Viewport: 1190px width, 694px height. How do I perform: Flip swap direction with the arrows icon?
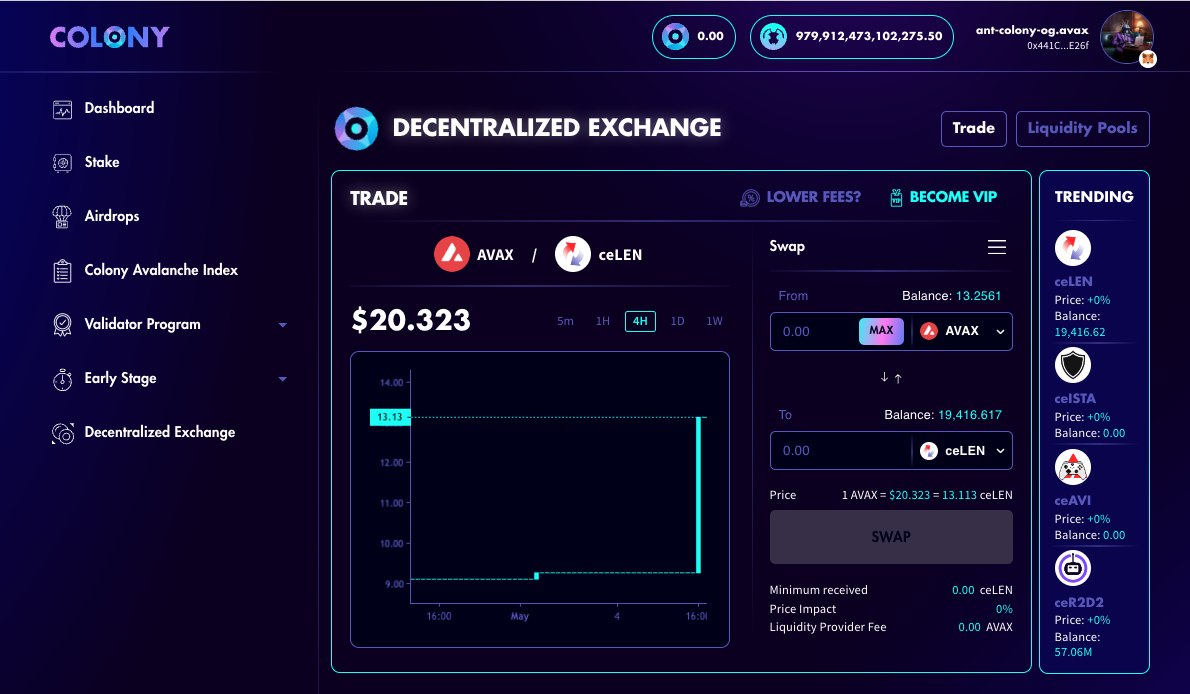(891, 377)
